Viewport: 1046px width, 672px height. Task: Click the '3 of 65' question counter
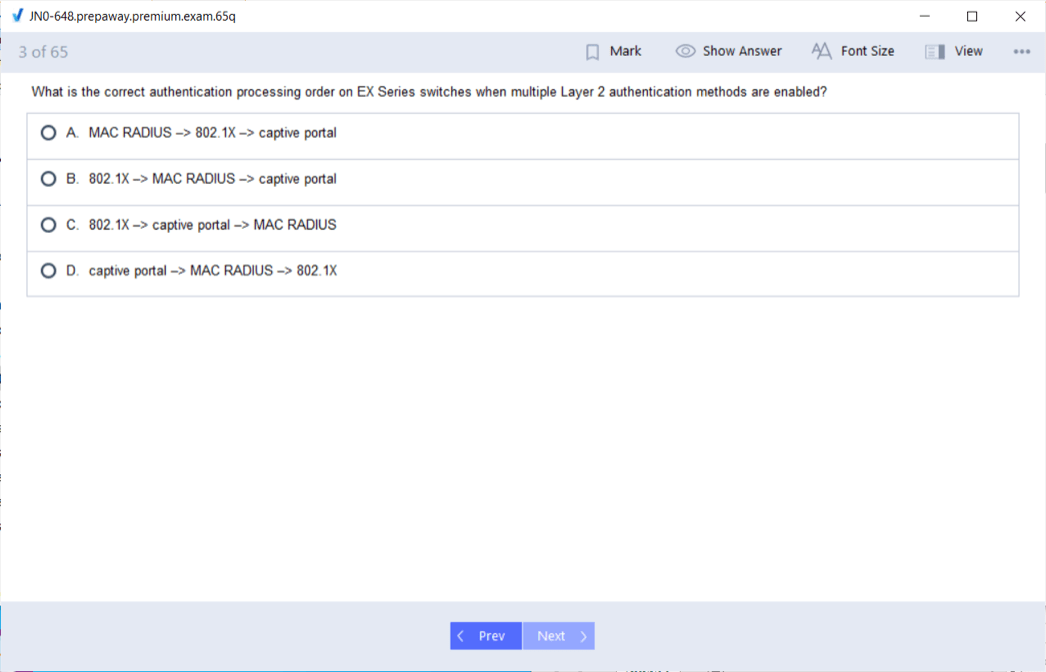tap(43, 52)
